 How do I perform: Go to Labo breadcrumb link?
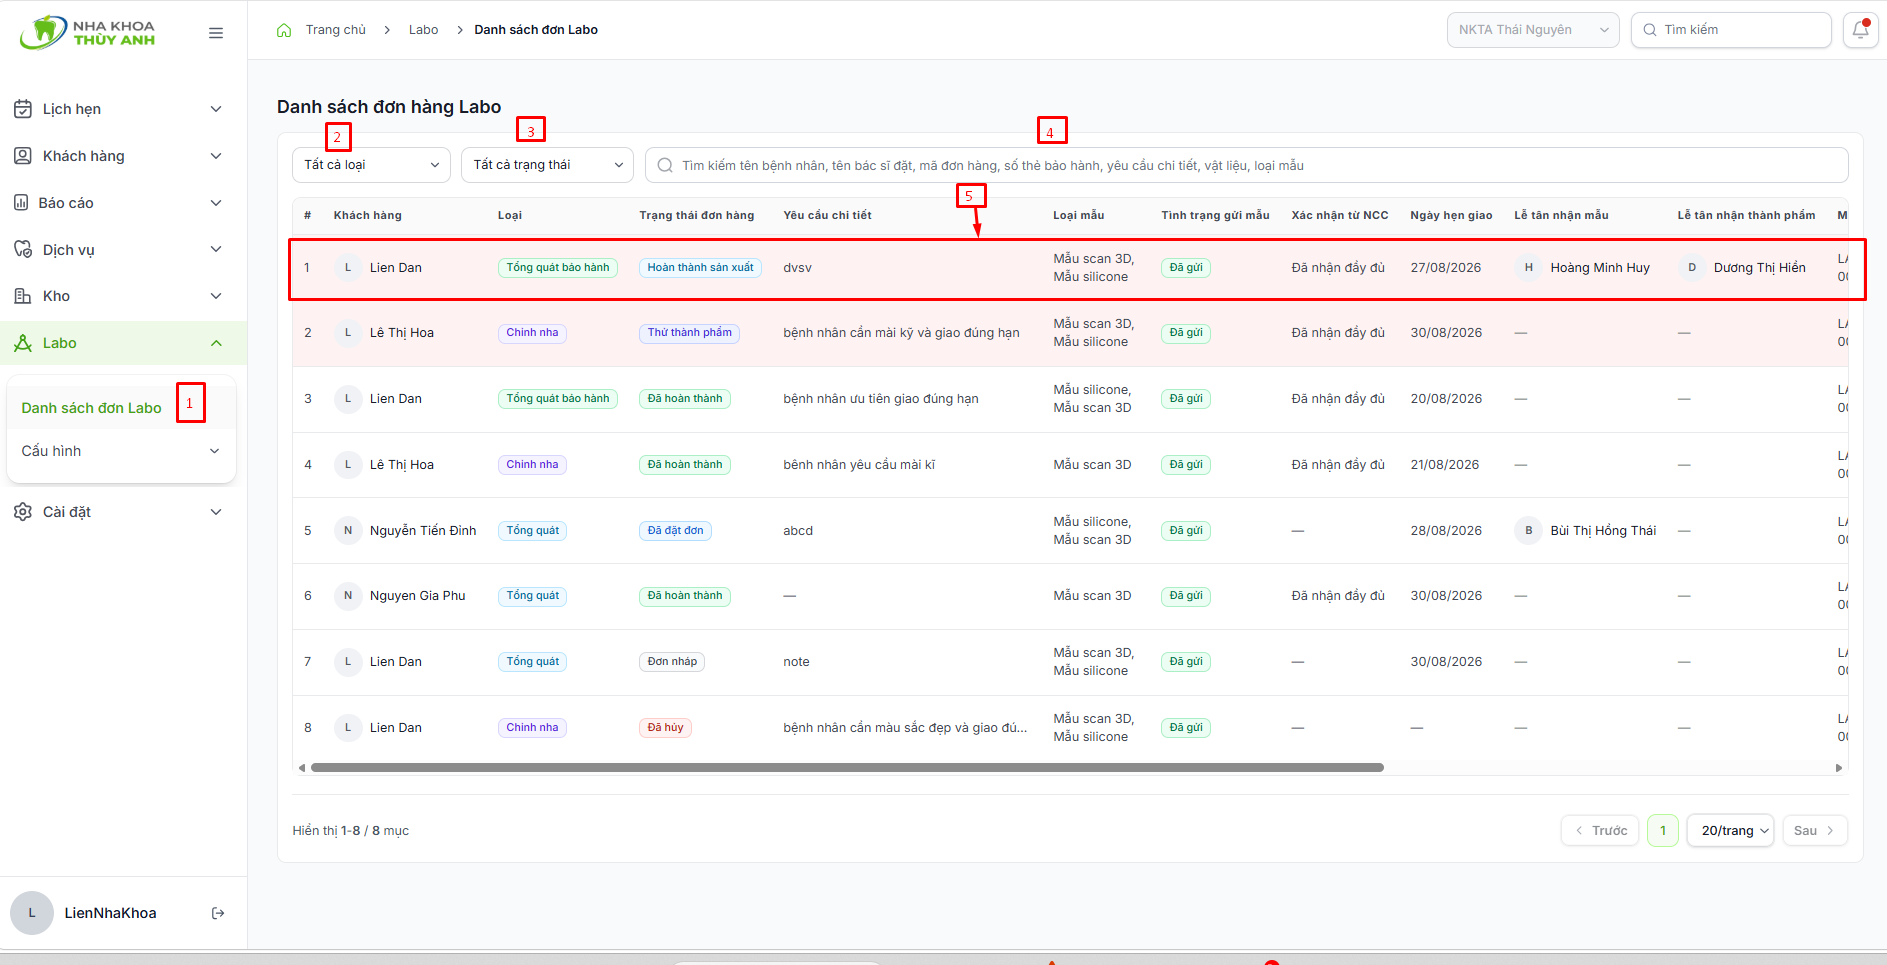click(x=423, y=30)
